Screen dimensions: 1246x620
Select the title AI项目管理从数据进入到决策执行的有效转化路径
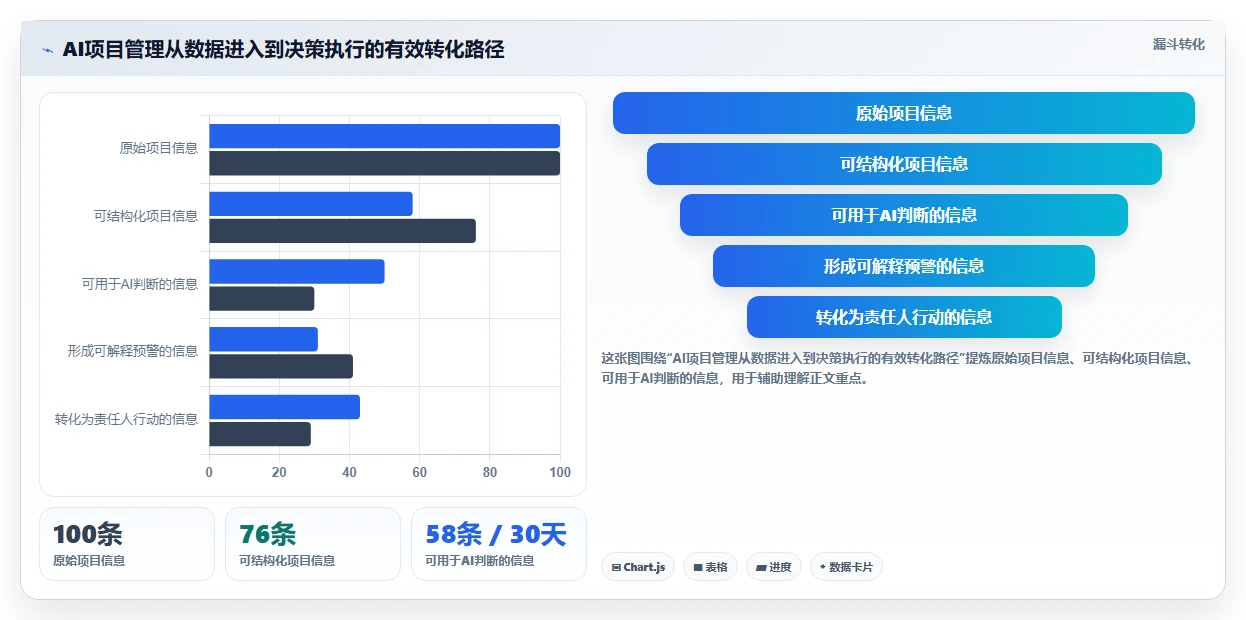[283, 50]
